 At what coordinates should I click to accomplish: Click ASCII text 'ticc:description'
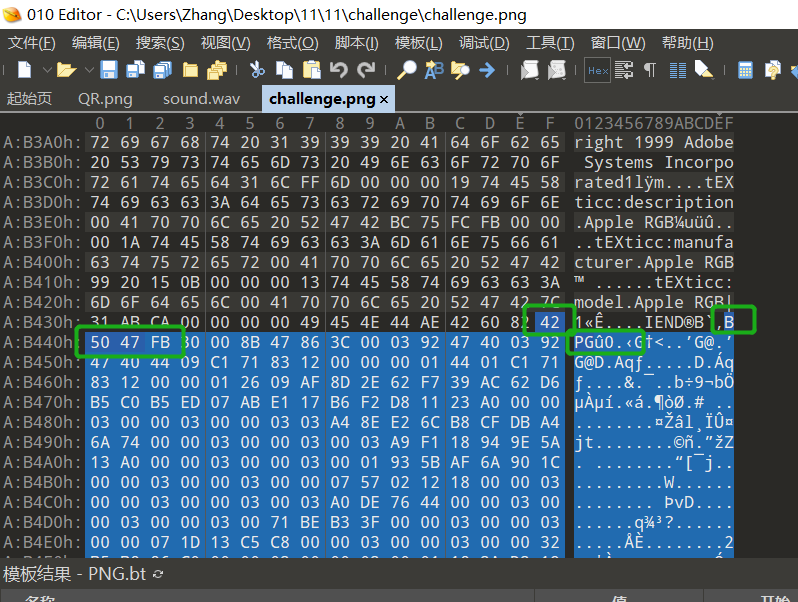point(654,203)
